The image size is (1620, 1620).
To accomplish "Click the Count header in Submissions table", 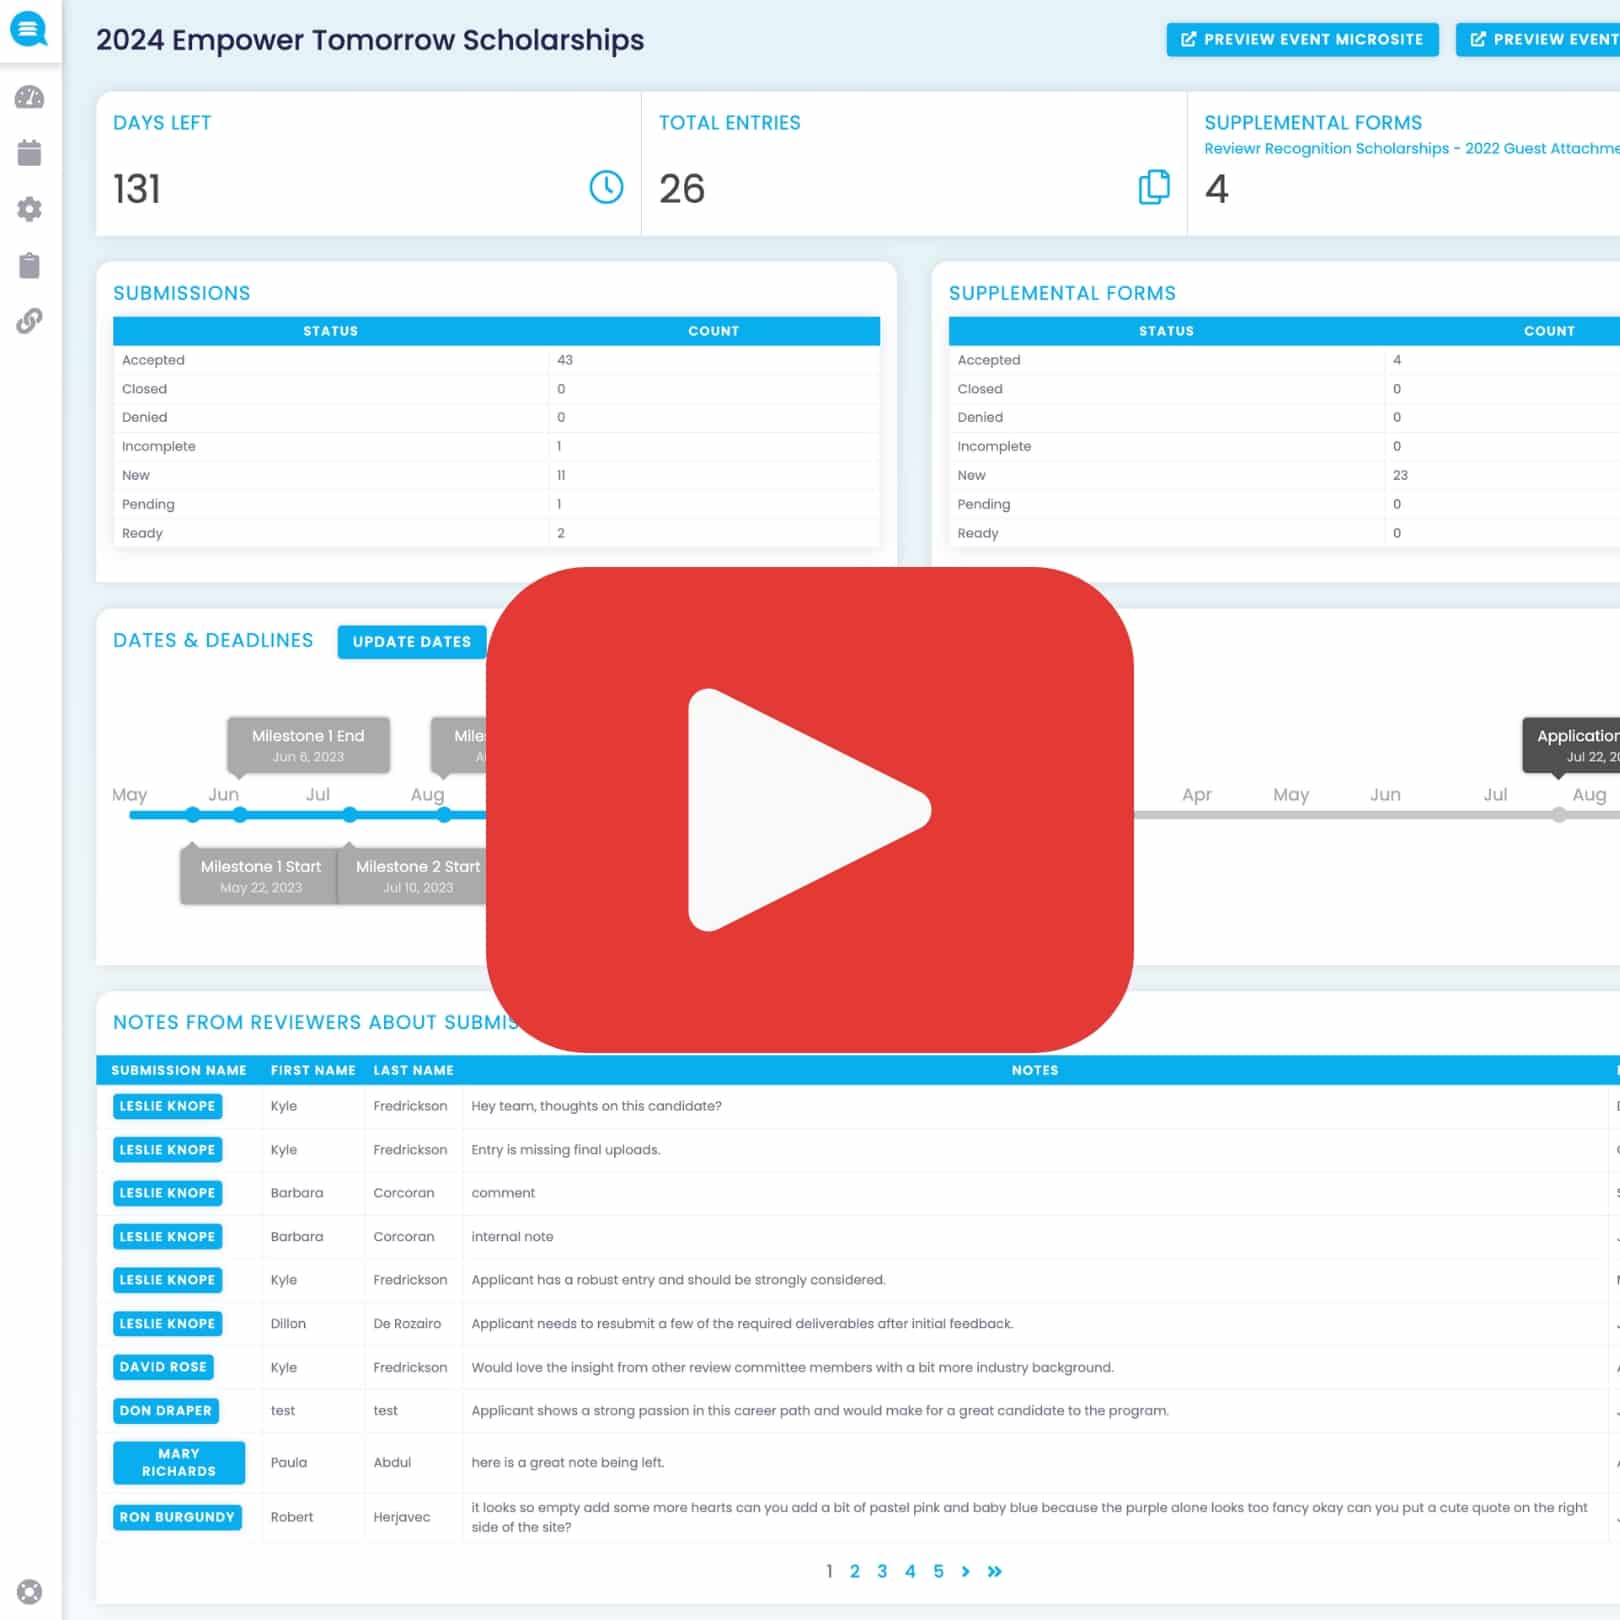I will pos(714,331).
